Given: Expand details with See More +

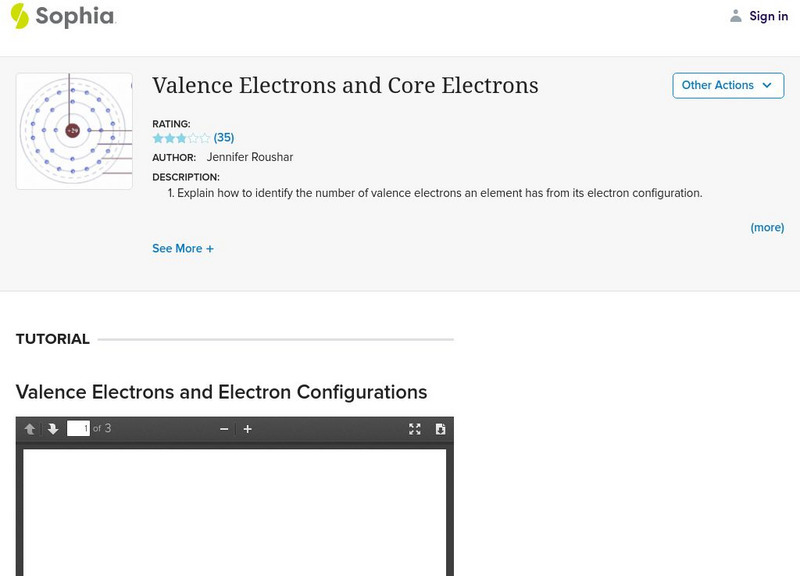Looking at the screenshot, I should click(x=183, y=248).
